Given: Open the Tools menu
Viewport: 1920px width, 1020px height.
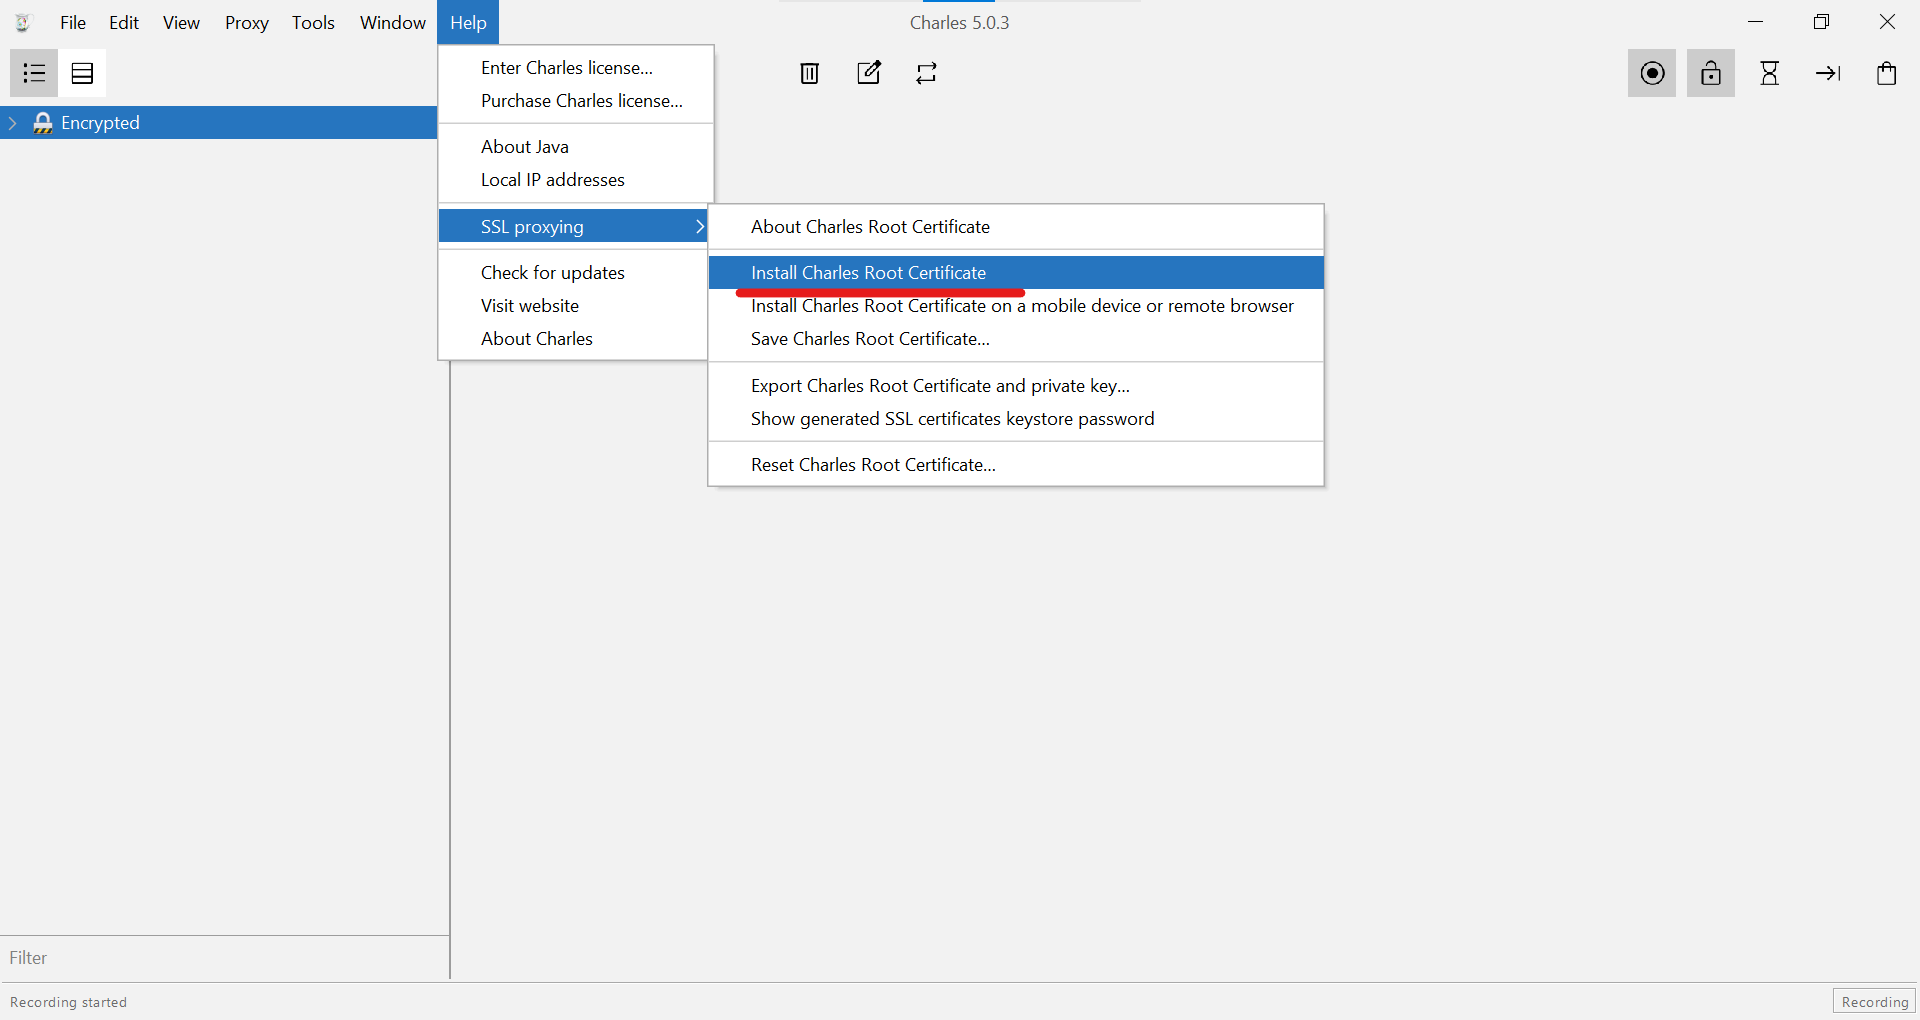Looking at the screenshot, I should click(x=313, y=22).
